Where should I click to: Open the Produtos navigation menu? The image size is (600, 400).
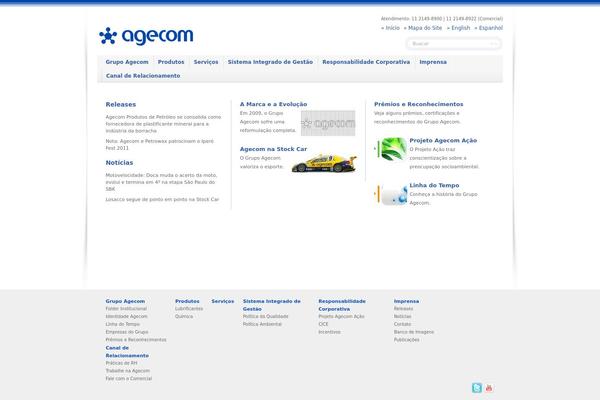171,62
